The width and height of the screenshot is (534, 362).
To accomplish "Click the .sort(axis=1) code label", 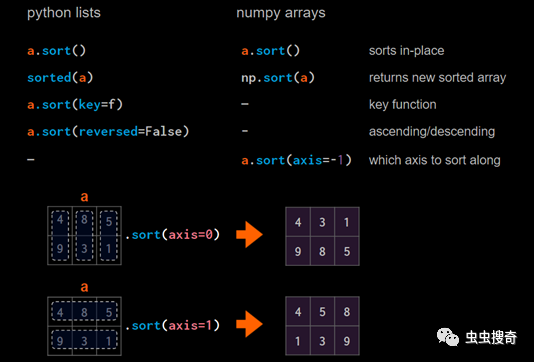I will coord(172,326).
